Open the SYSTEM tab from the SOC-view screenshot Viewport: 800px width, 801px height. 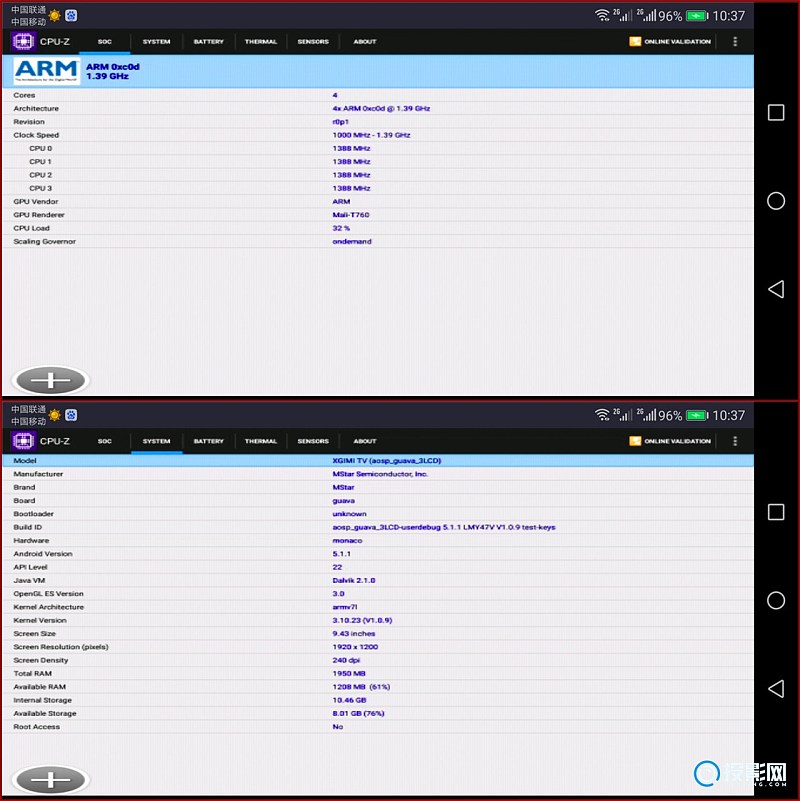click(x=156, y=41)
